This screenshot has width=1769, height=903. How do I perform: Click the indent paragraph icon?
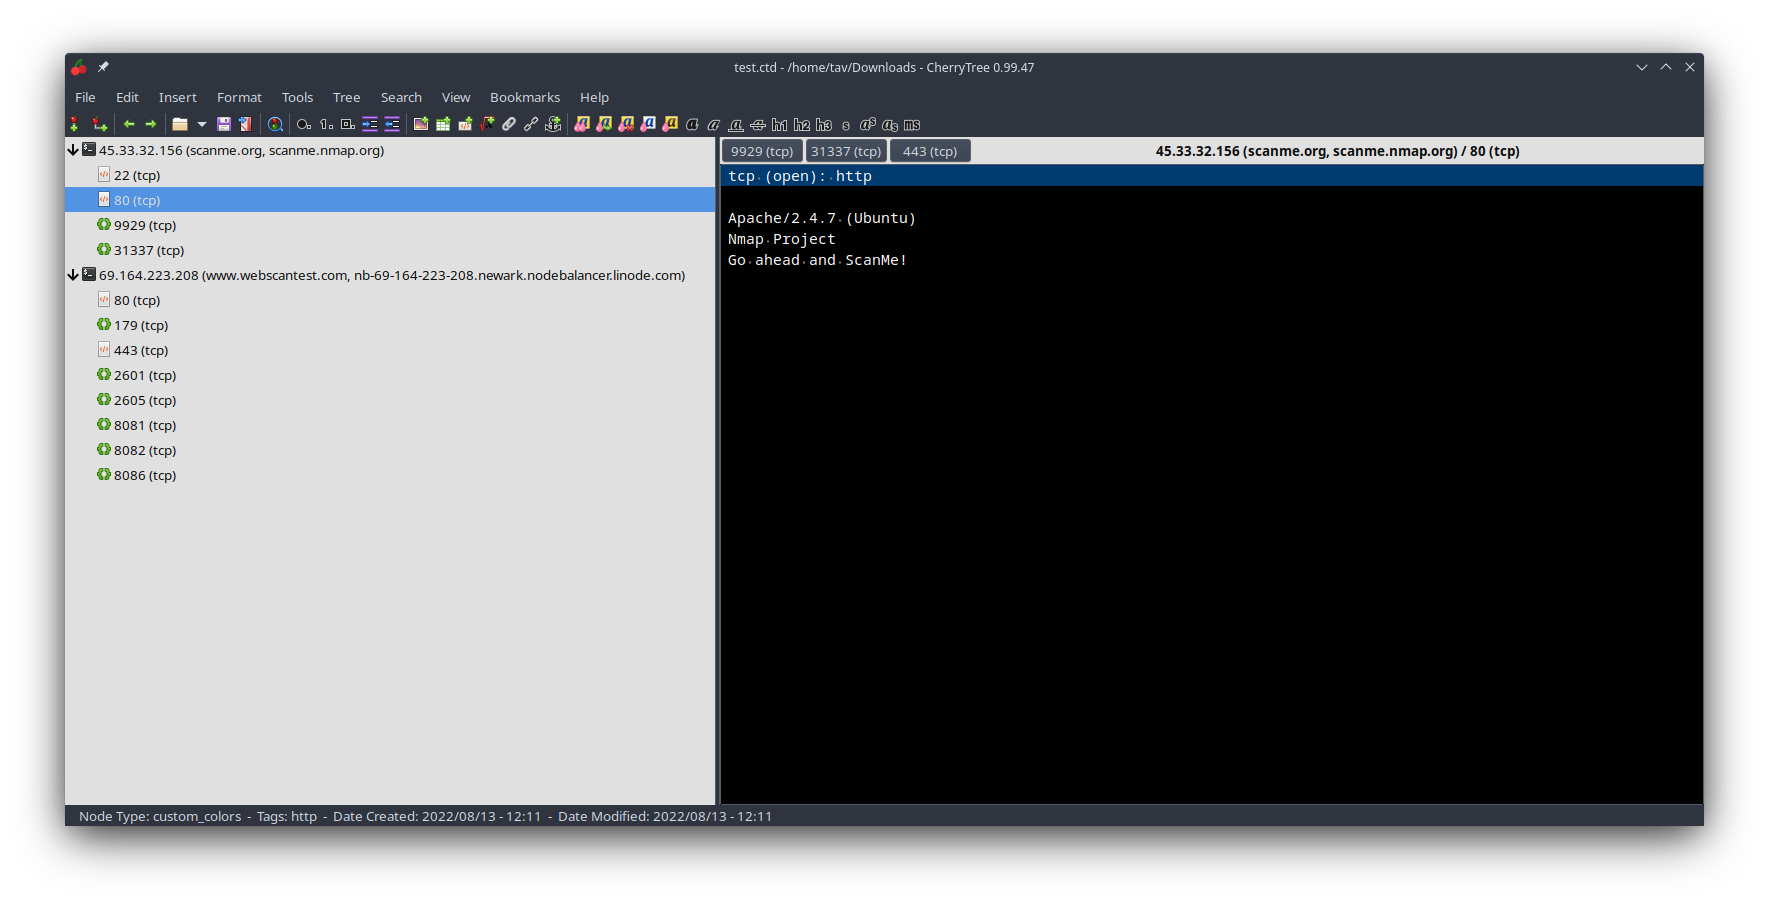click(370, 124)
